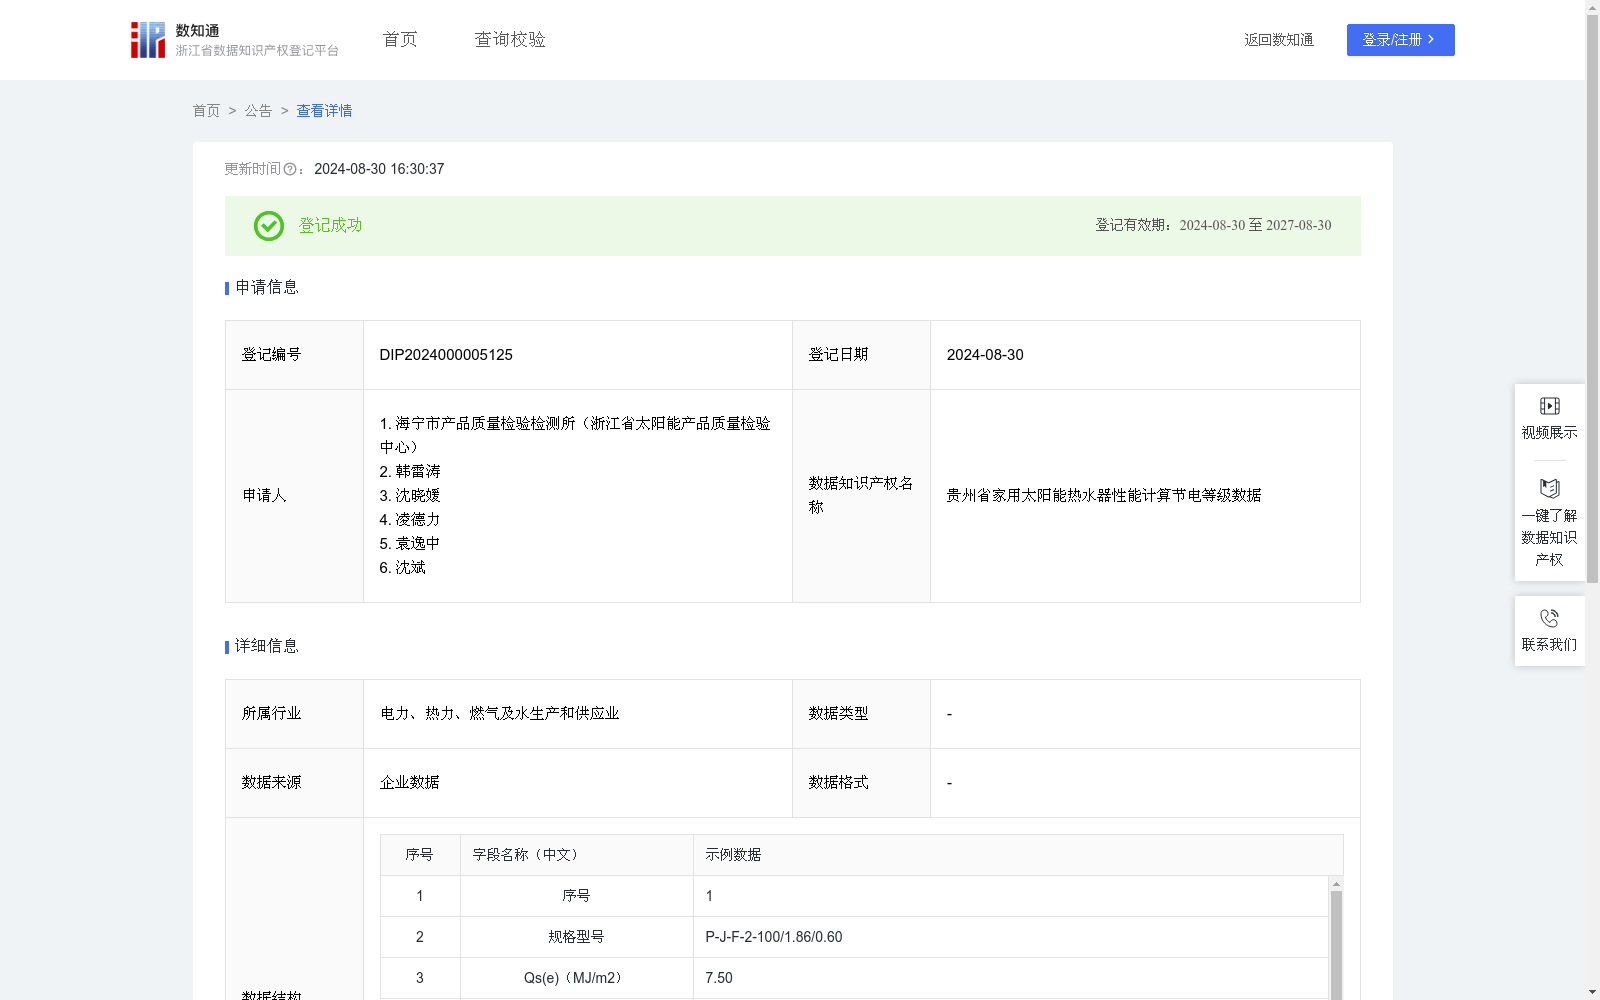Click the 所属行业 label cell
Screen dimensions: 1600x1000
click(294, 714)
